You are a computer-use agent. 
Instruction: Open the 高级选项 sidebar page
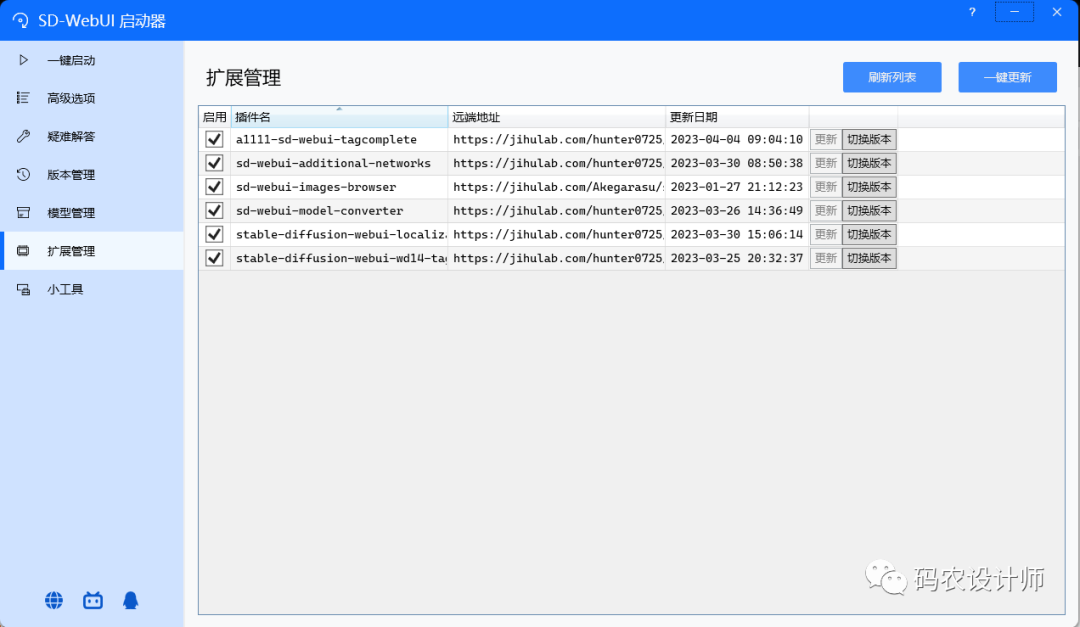pos(71,98)
